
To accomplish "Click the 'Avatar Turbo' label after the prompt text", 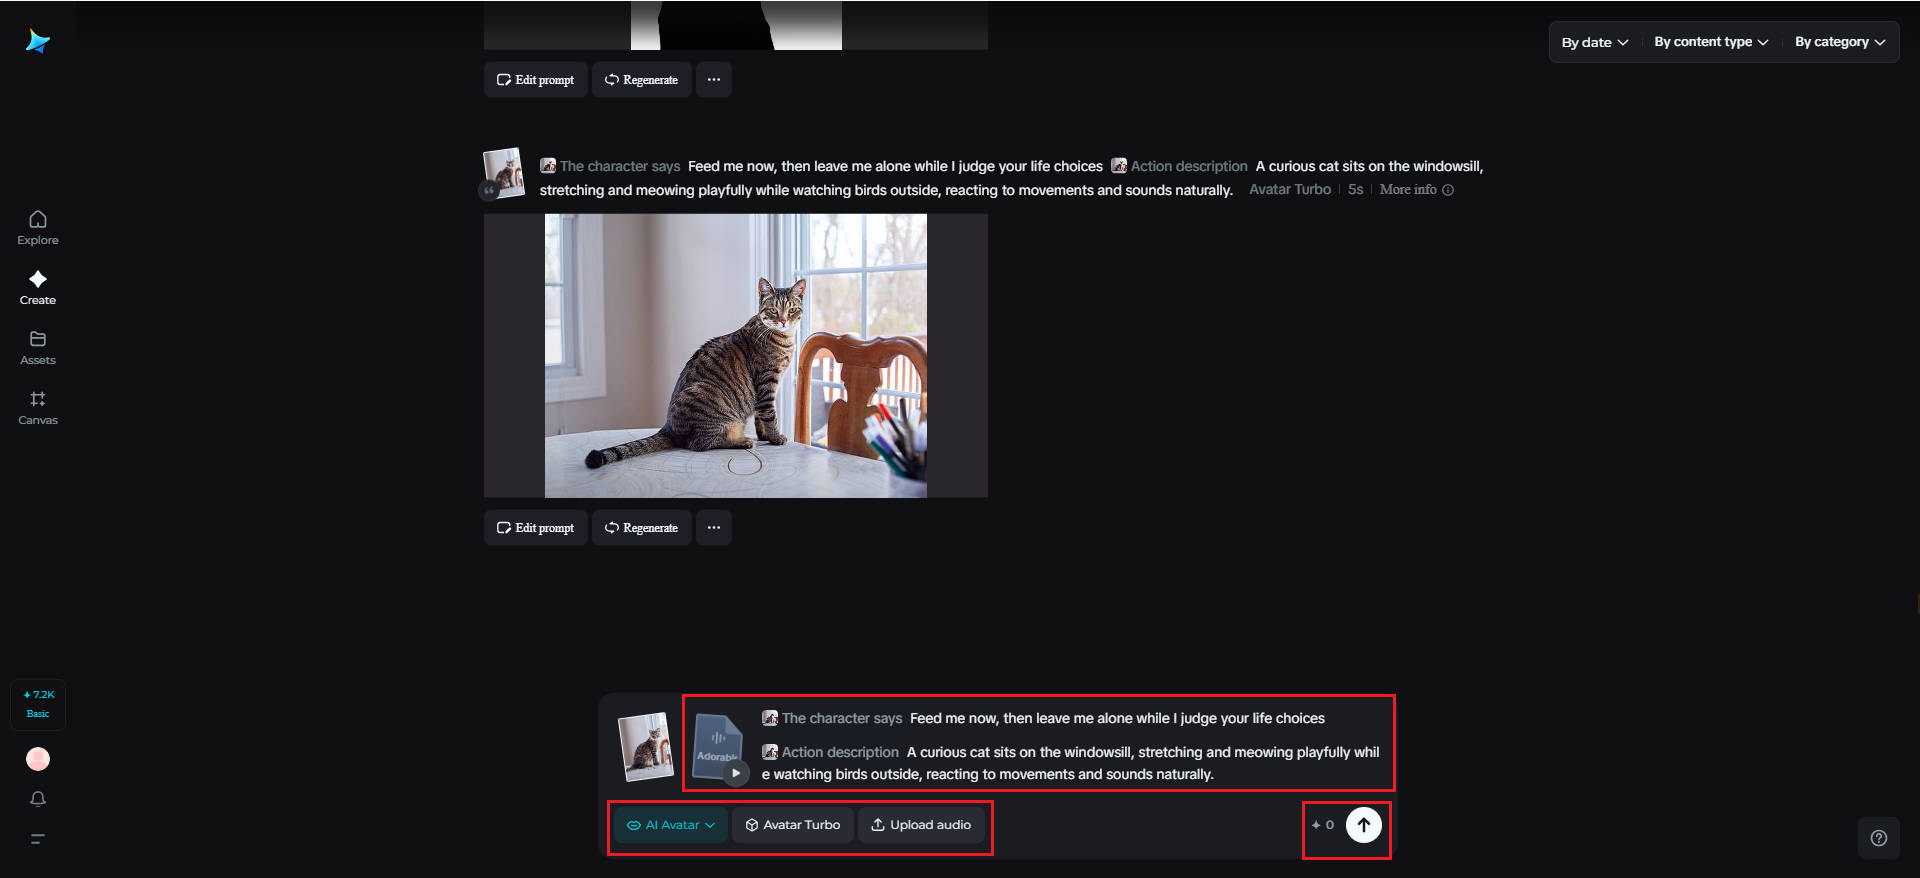I will click(x=1290, y=190).
